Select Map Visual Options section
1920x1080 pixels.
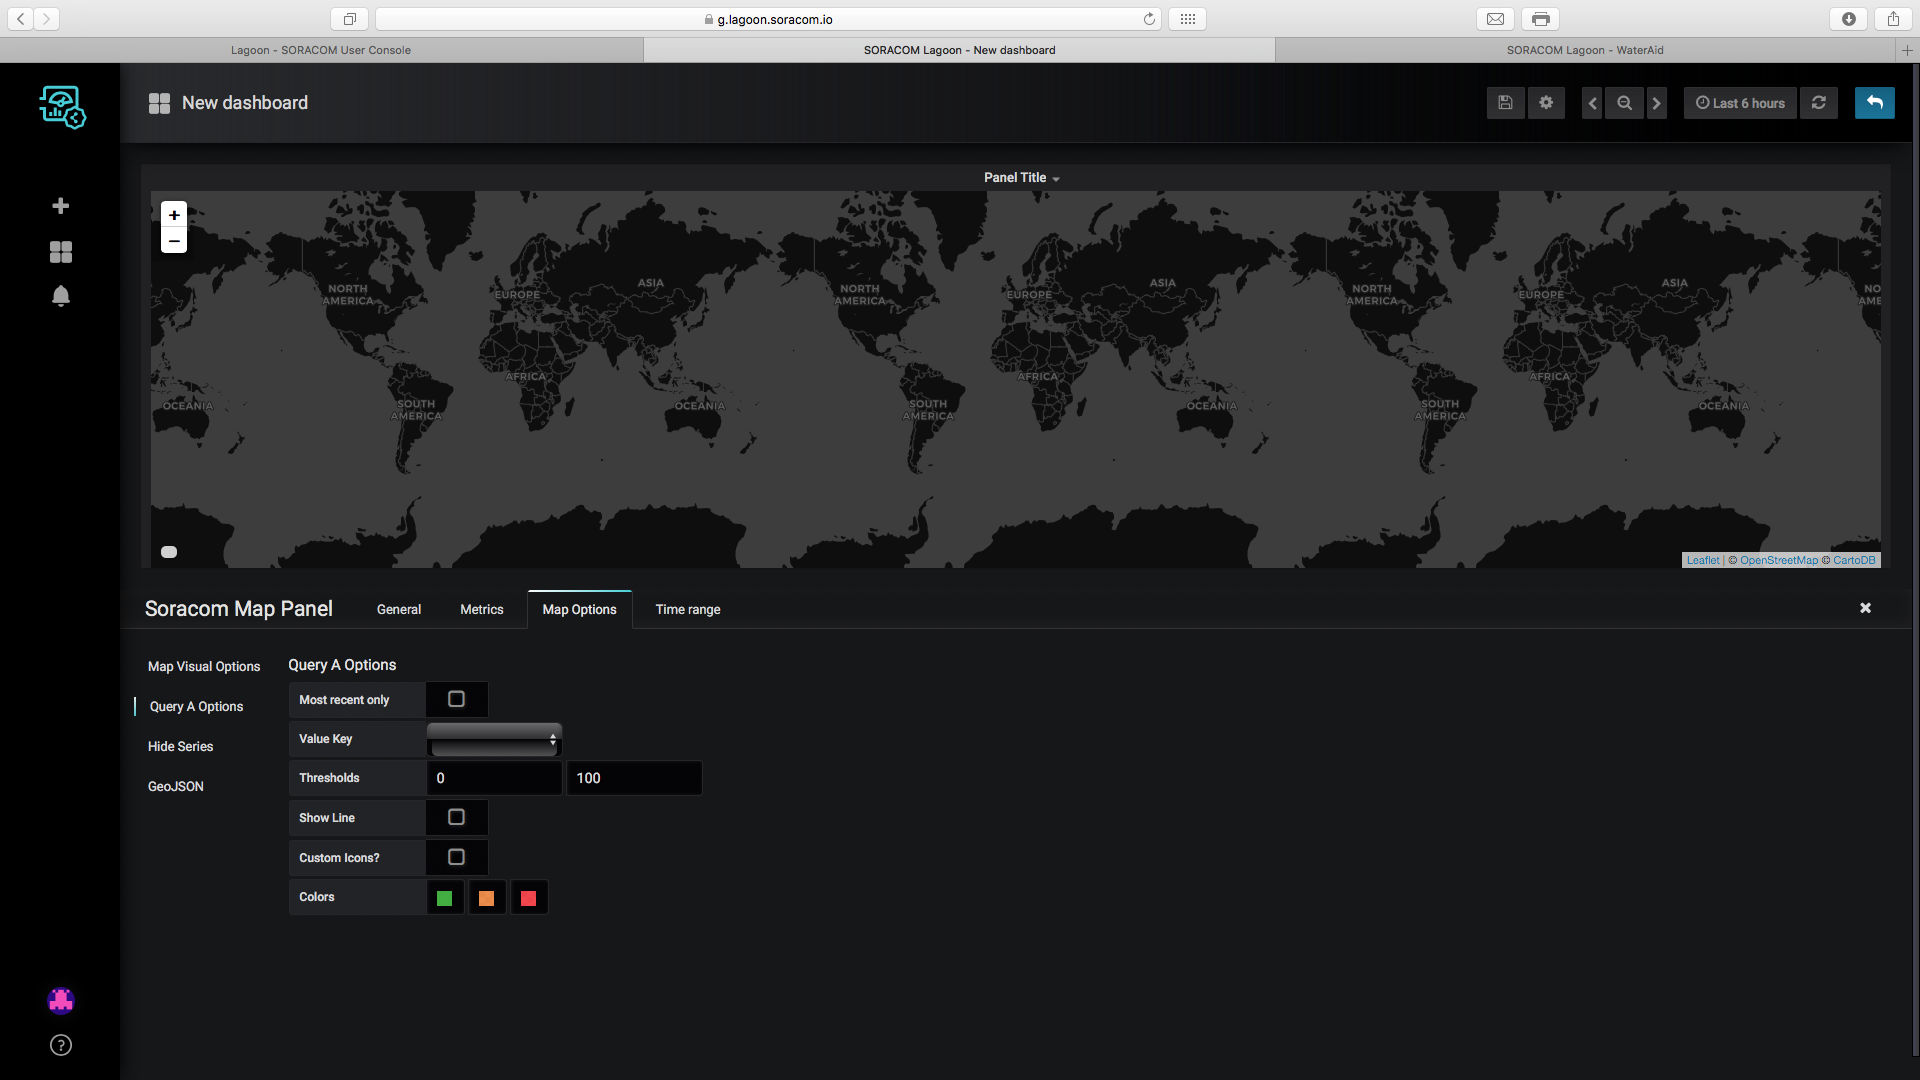tap(204, 666)
